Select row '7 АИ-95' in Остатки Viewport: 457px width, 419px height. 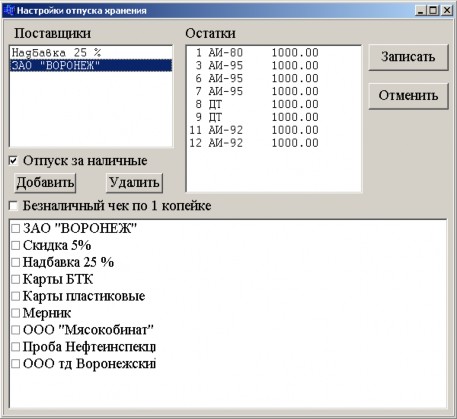coord(273,91)
